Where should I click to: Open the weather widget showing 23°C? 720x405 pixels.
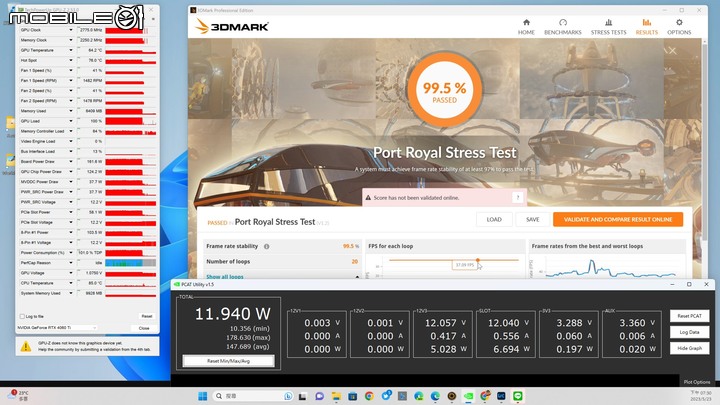coord(19,396)
